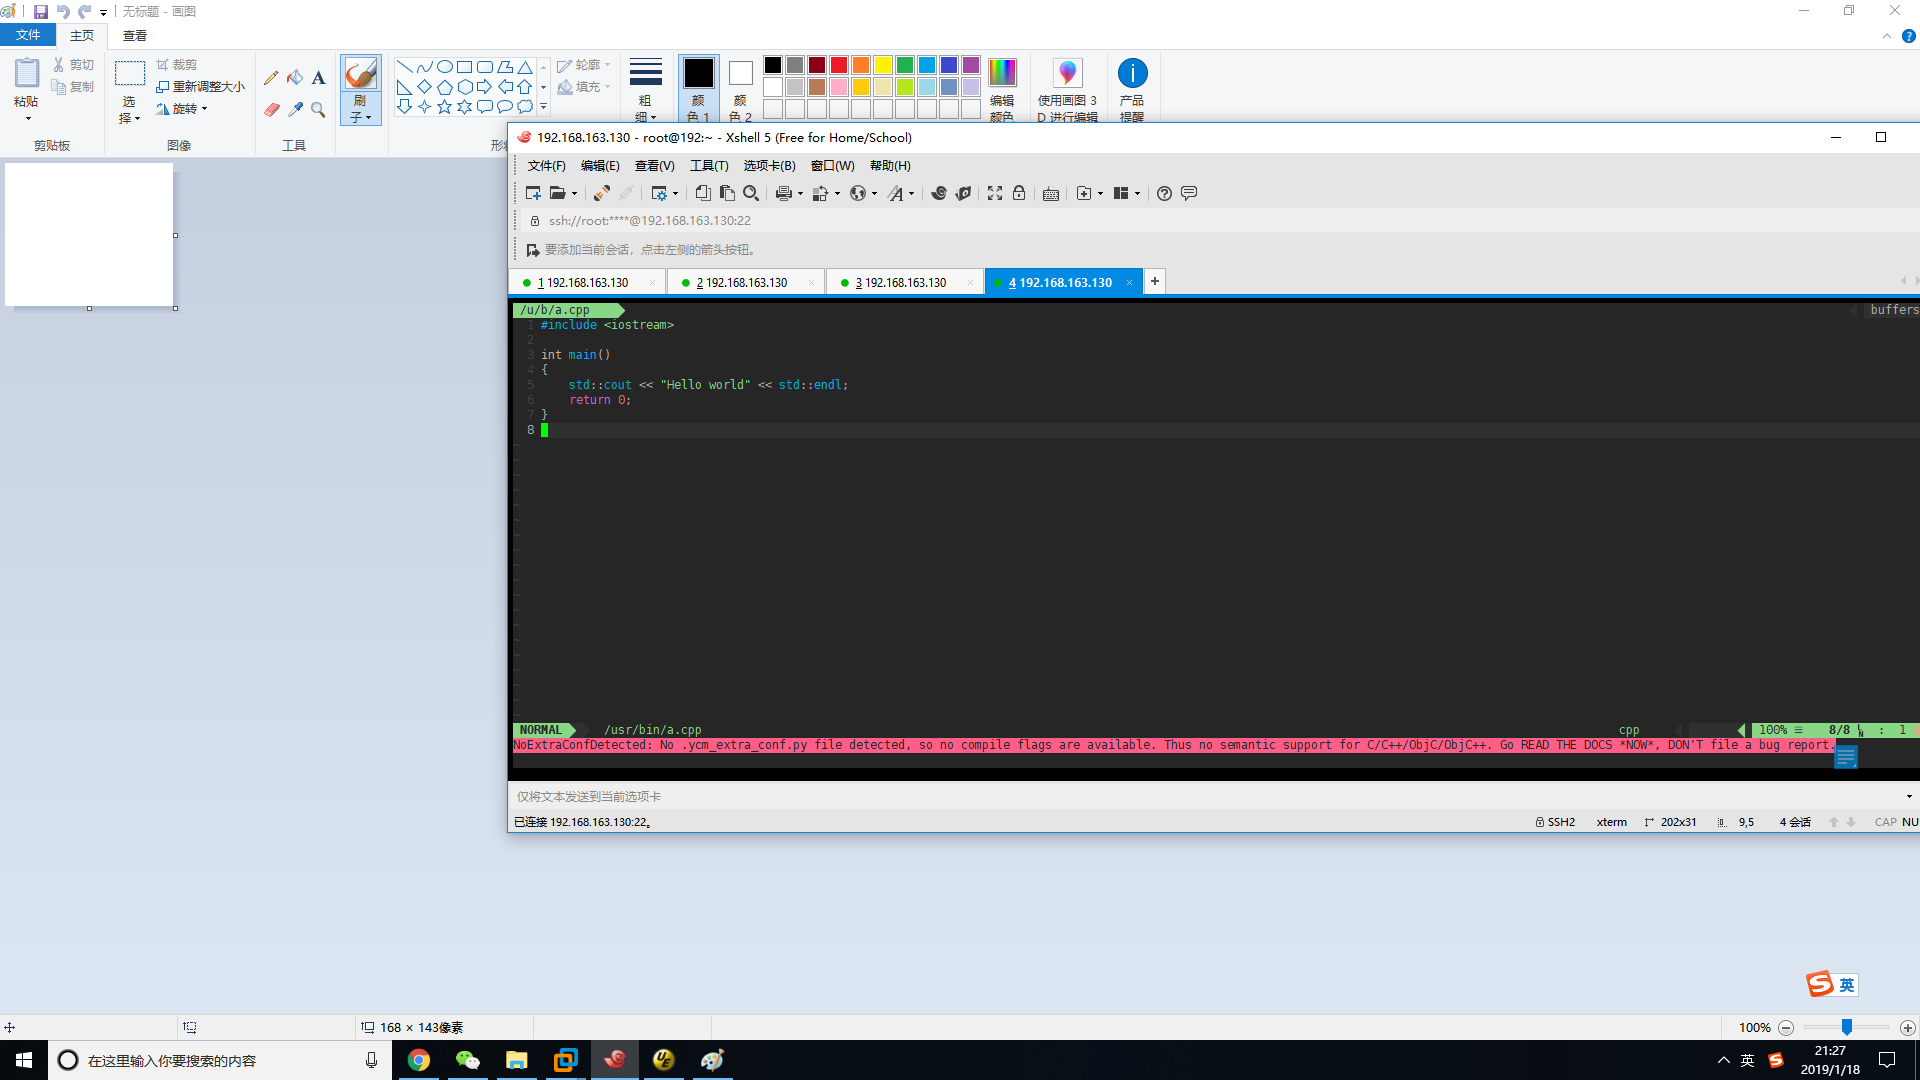Click 使用画图3D进行编辑 button
Screen dimensions: 1920x1080
(x=1067, y=86)
